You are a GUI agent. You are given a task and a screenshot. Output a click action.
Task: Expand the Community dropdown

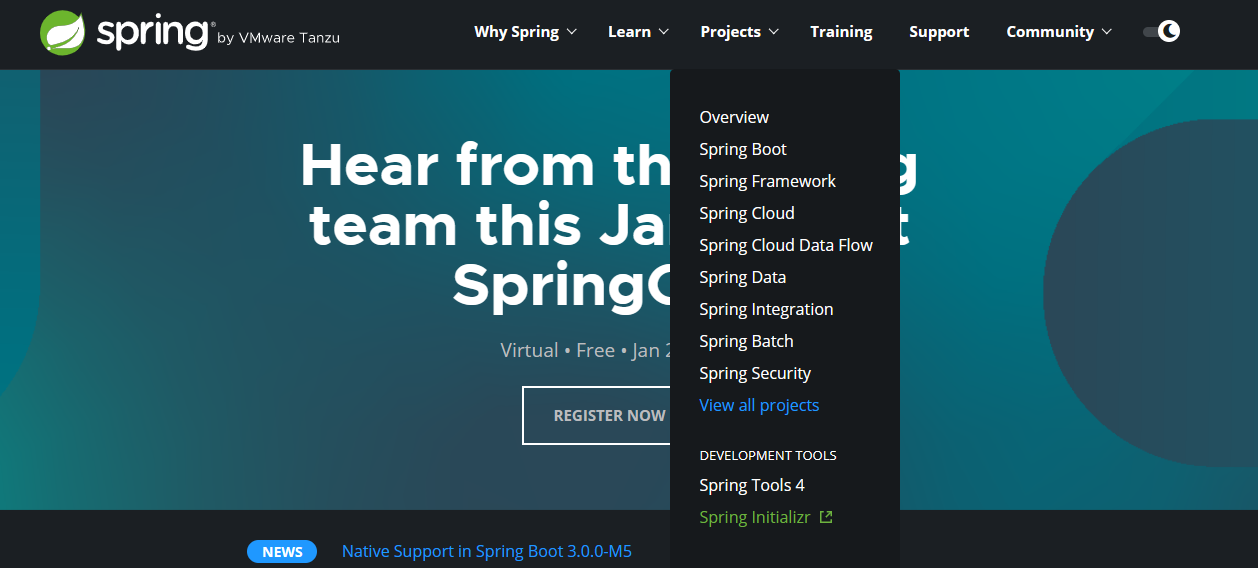pyautogui.click(x=1059, y=32)
